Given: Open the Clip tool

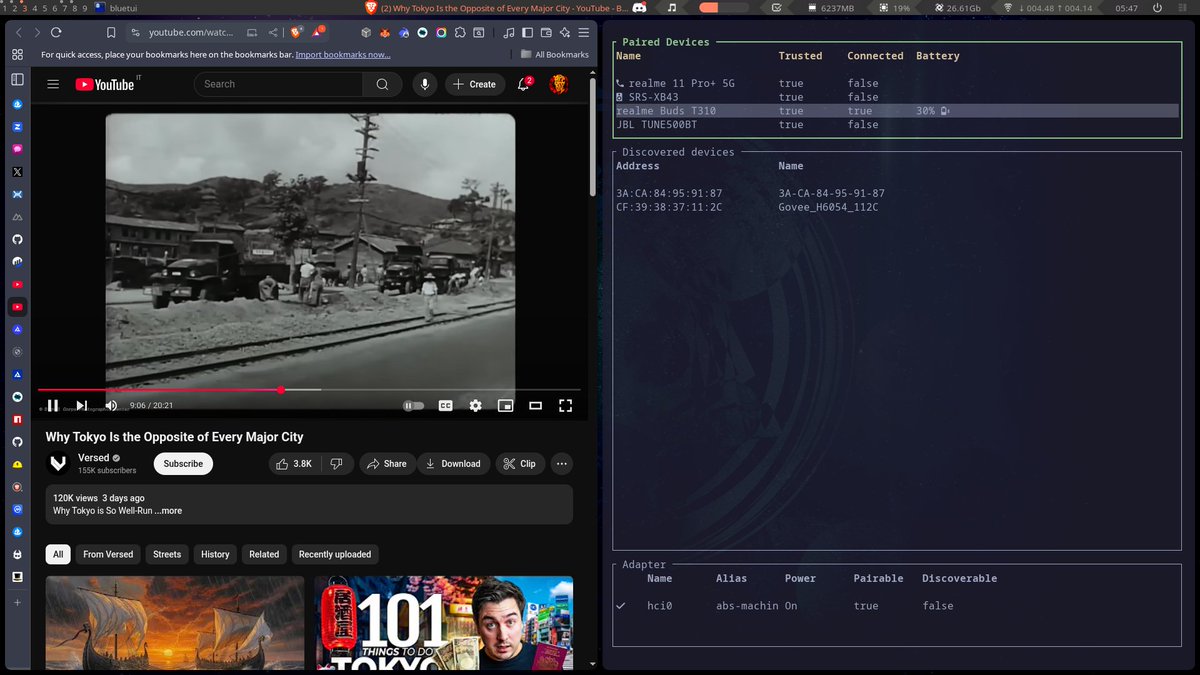Looking at the screenshot, I should (519, 464).
